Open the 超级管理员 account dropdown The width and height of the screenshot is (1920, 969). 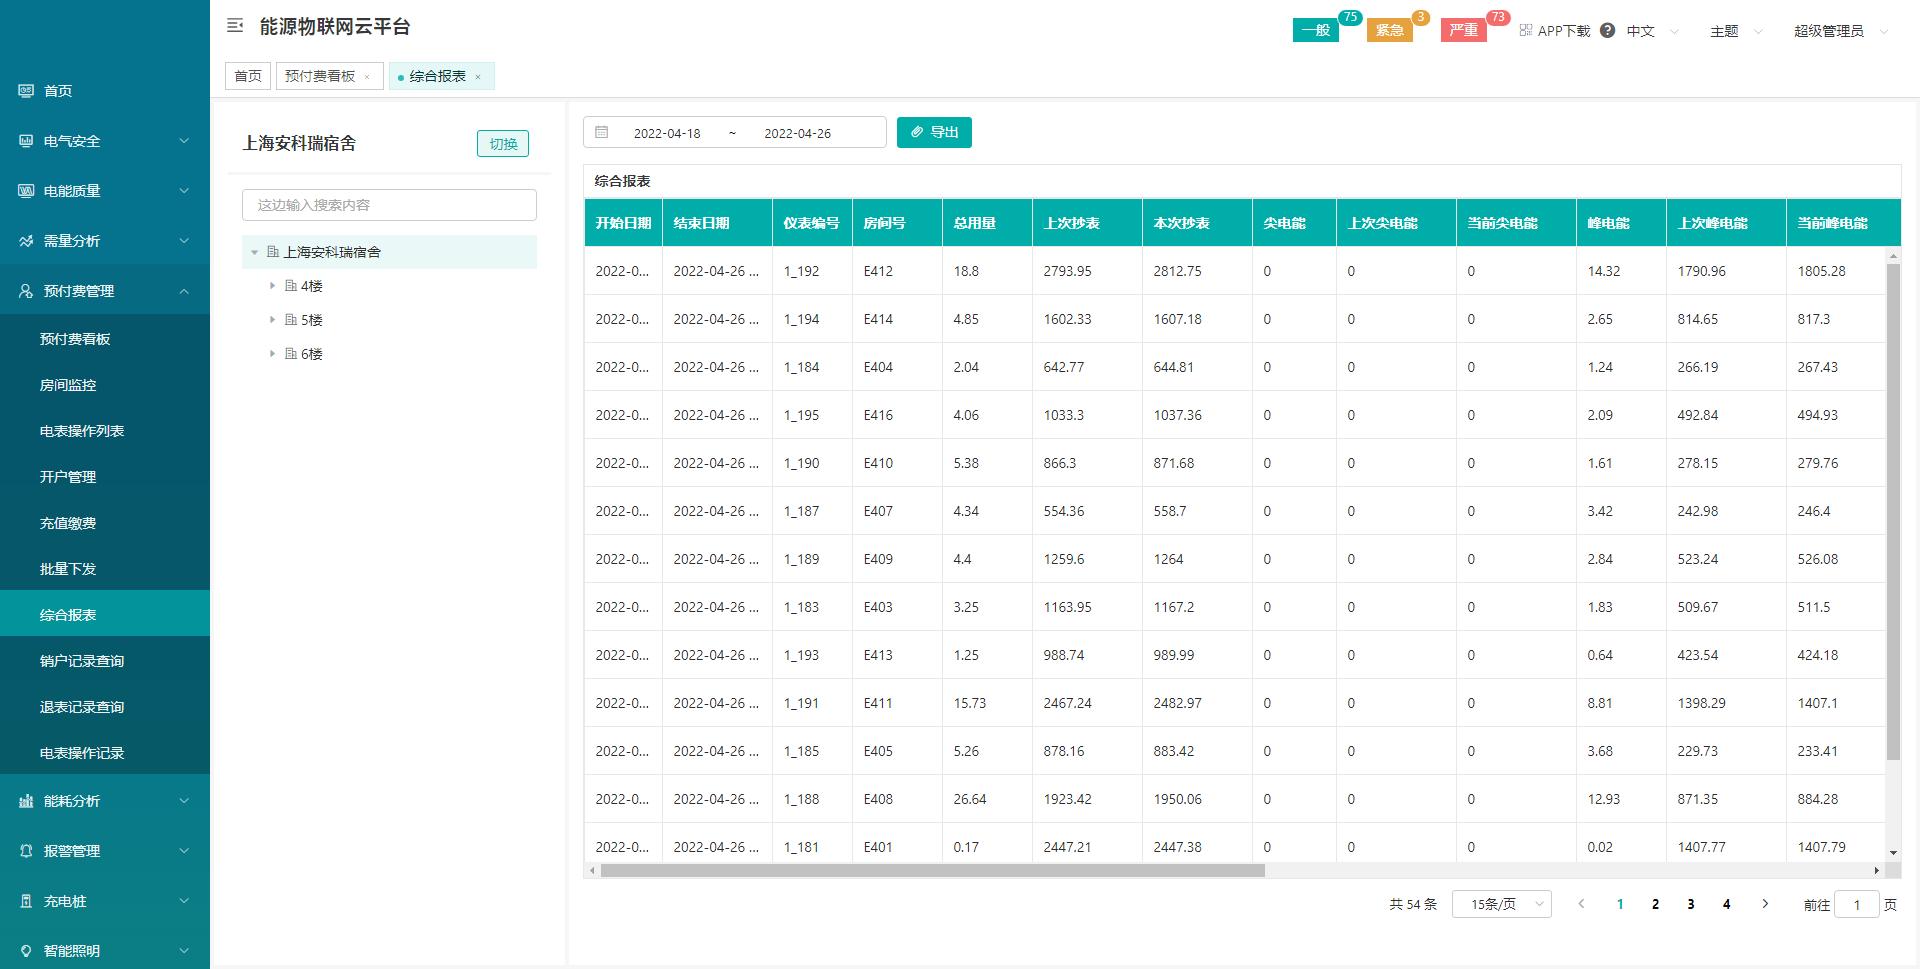point(1829,30)
